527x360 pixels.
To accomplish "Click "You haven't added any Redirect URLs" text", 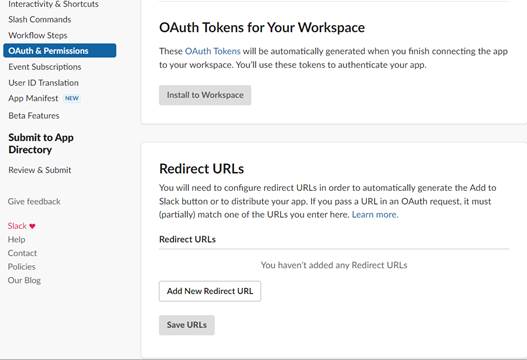I will click(x=334, y=265).
